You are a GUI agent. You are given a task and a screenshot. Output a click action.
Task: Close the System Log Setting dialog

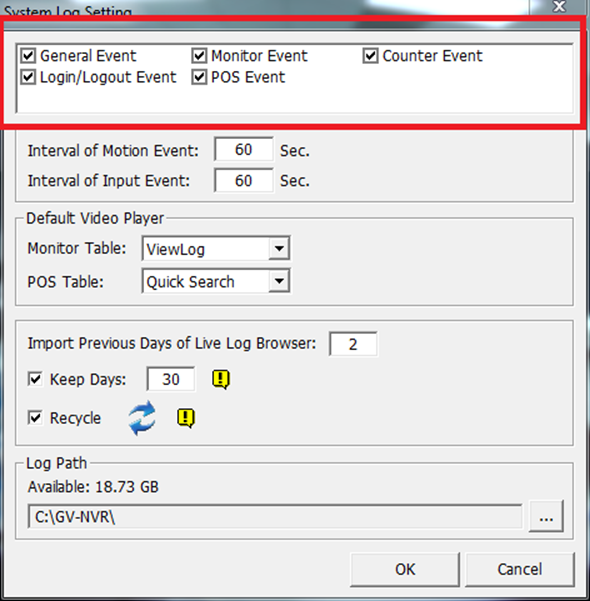pos(560,6)
